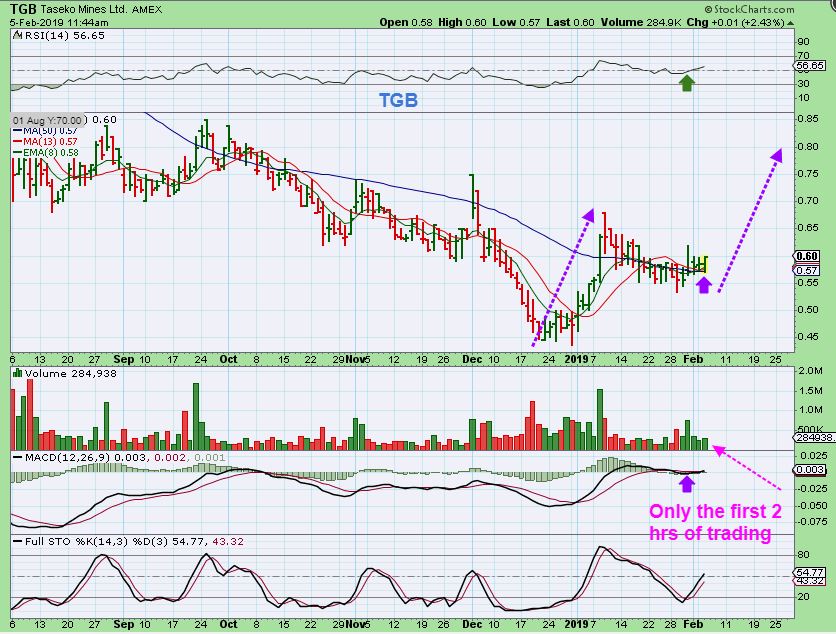Click the 0.57 moving average tag on price axis
The height and width of the screenshot is (634, 836).
(807, 270)
